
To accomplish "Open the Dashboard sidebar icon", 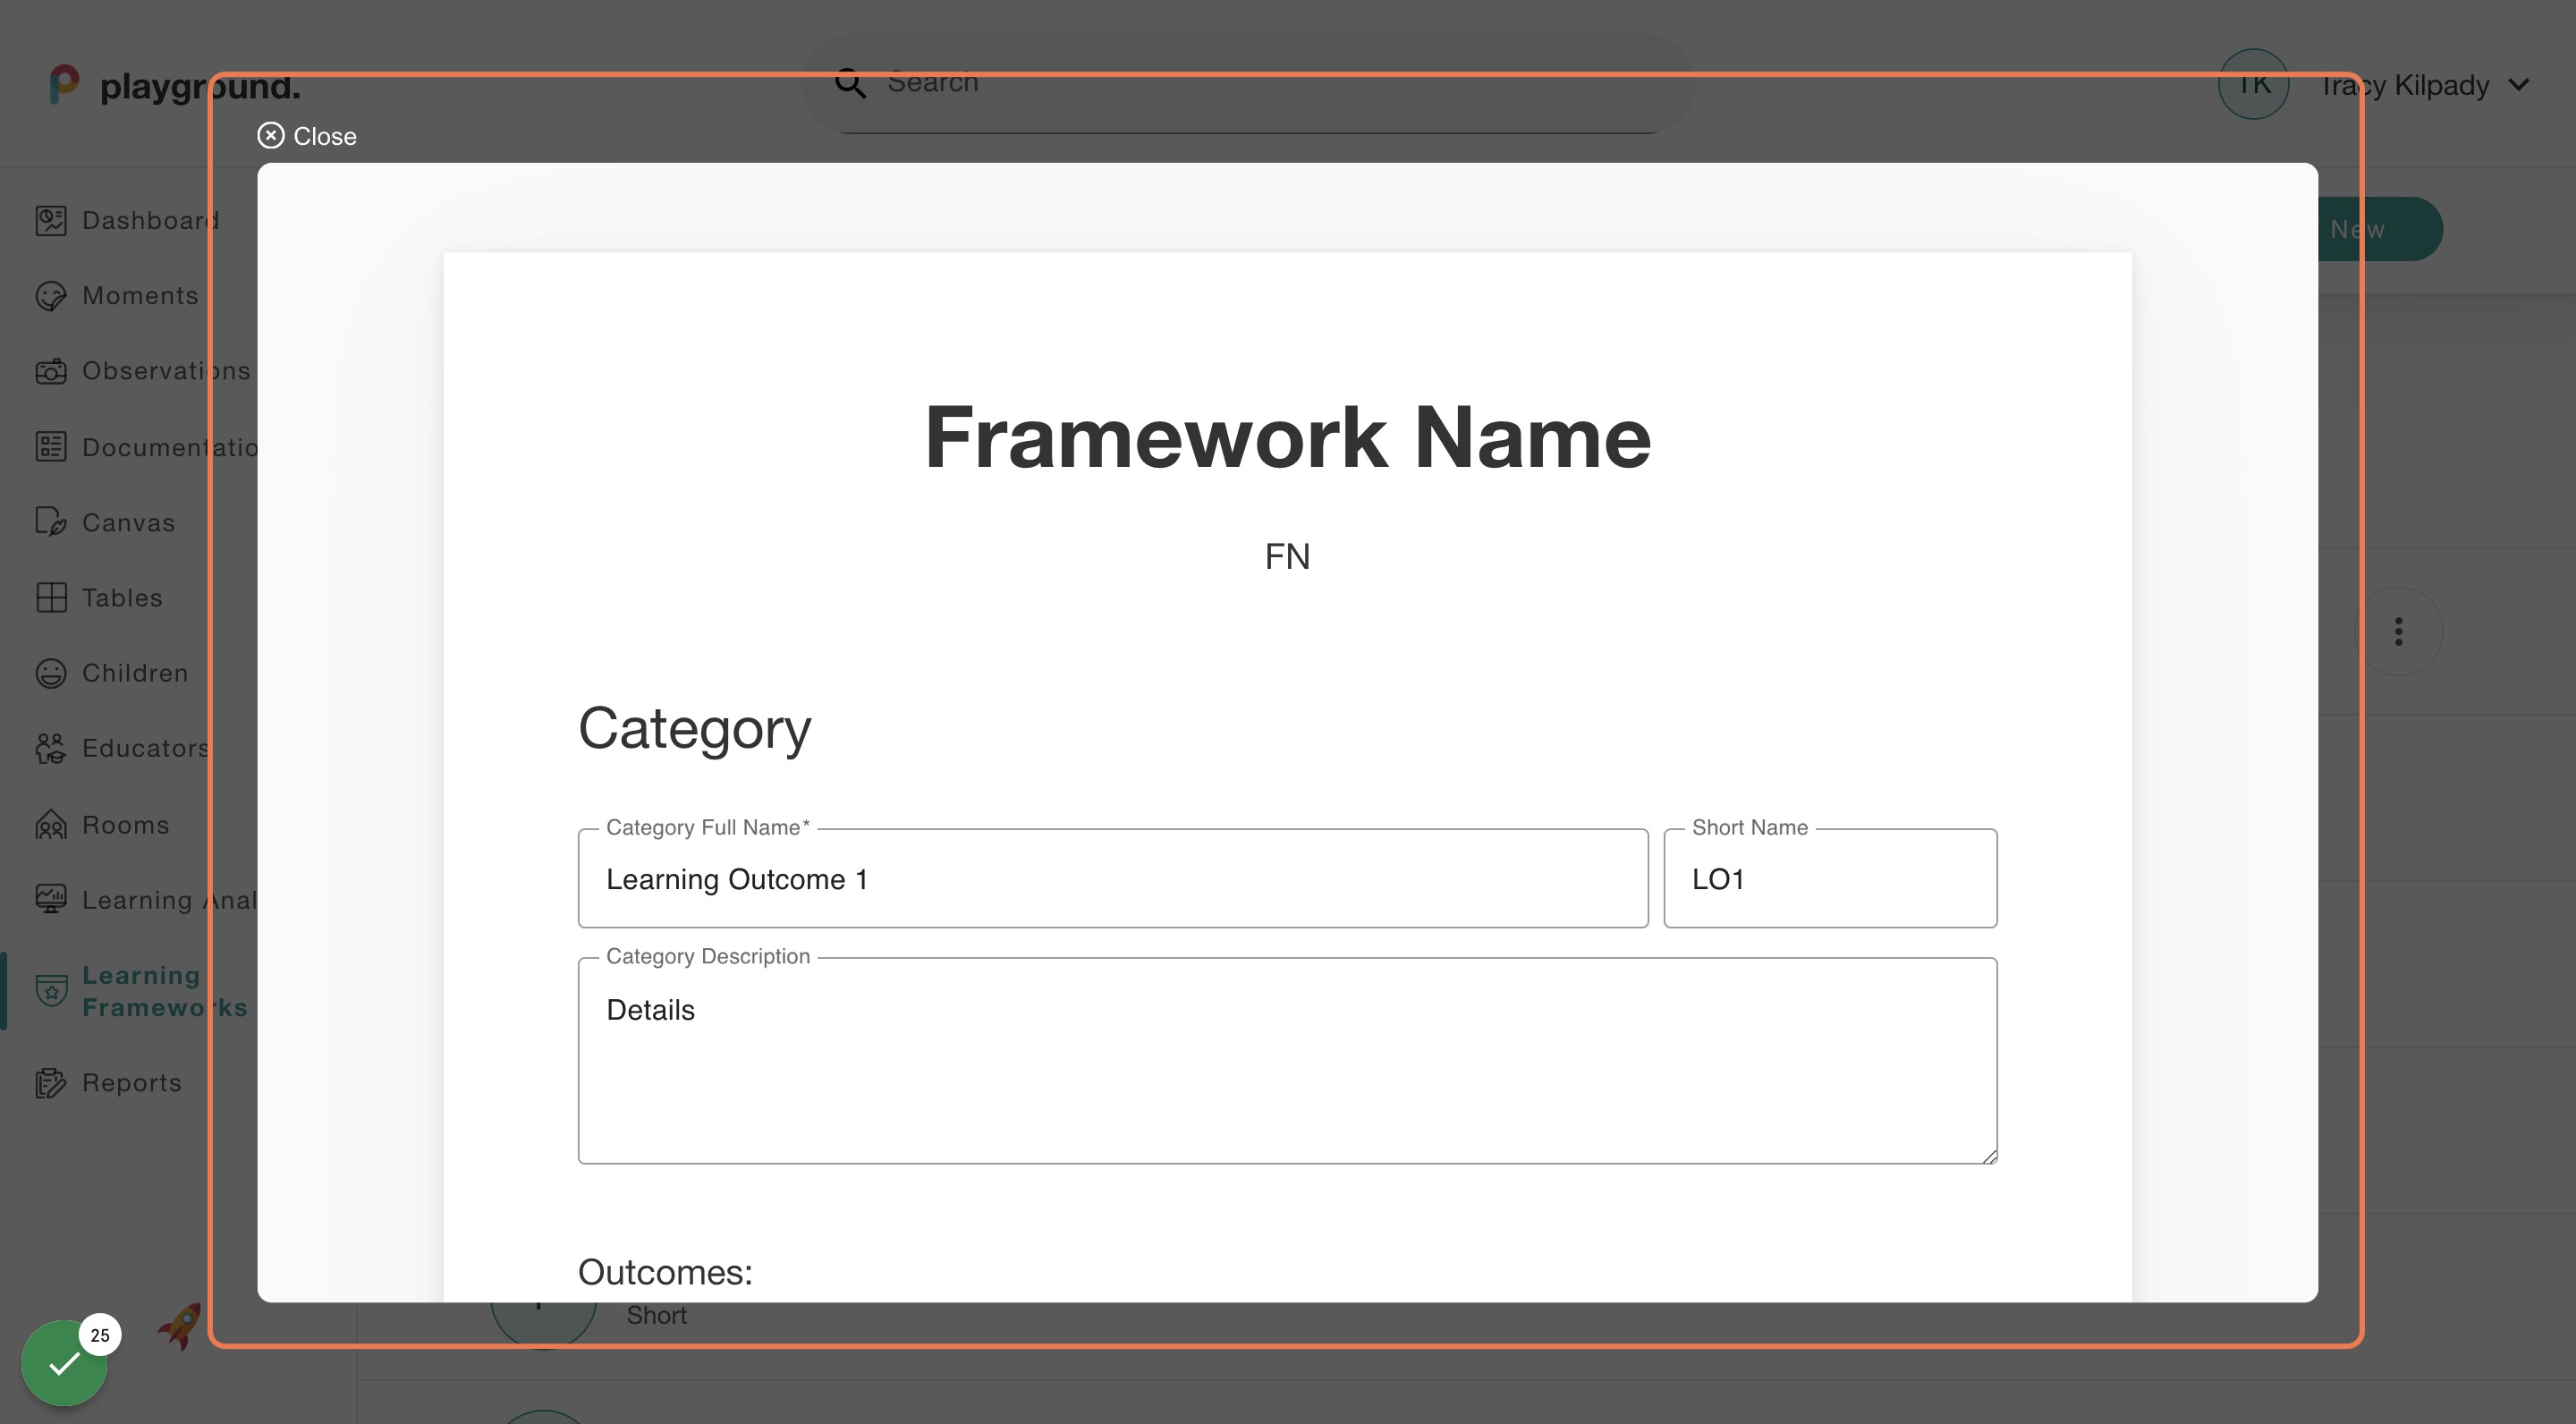I will [52, 220].
